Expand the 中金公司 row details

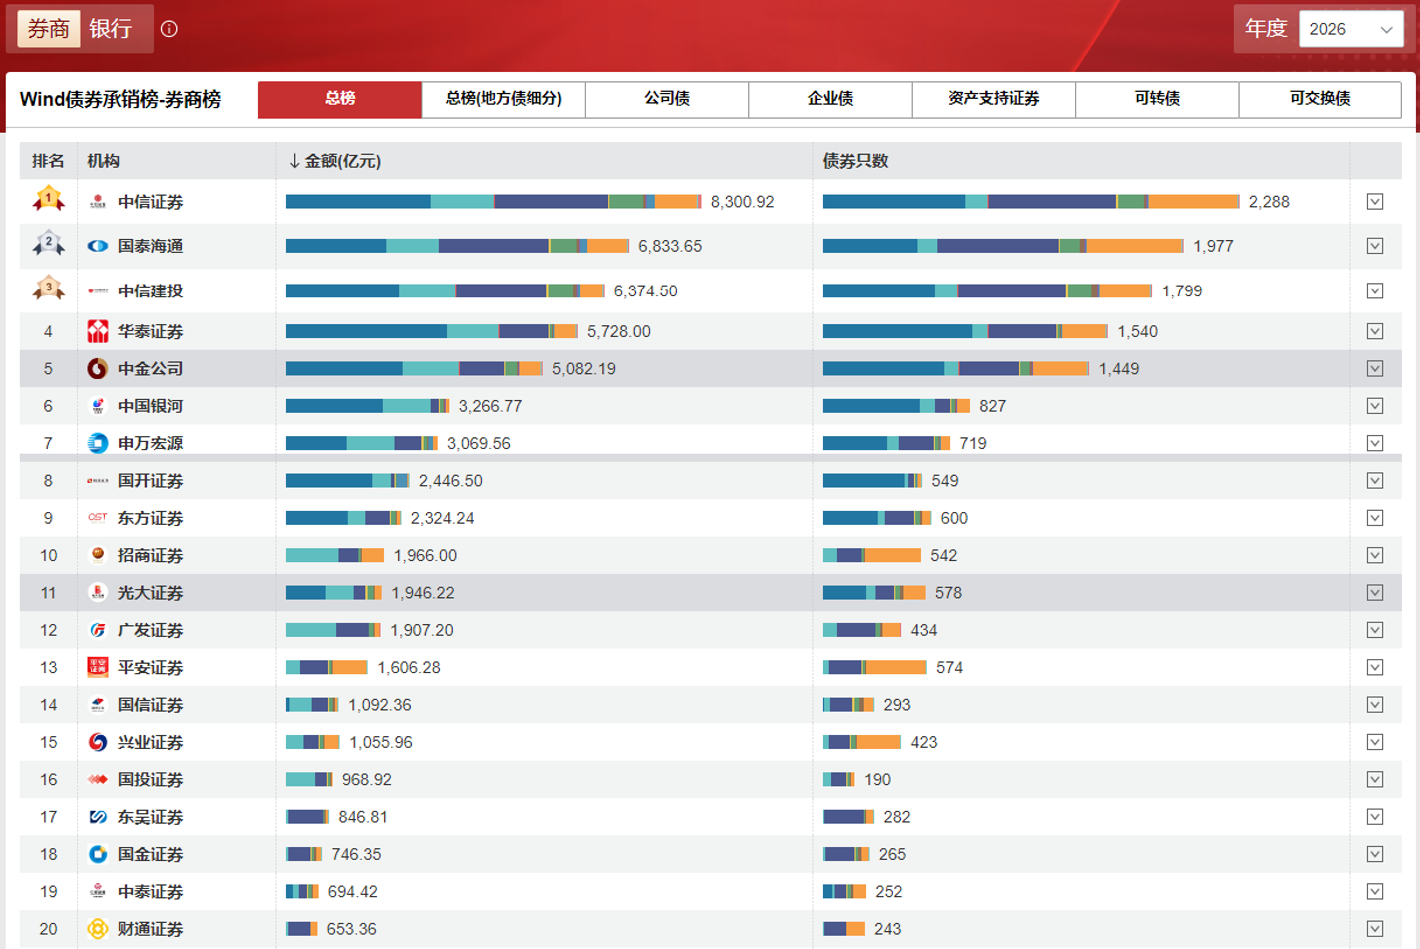point(1375,369)
